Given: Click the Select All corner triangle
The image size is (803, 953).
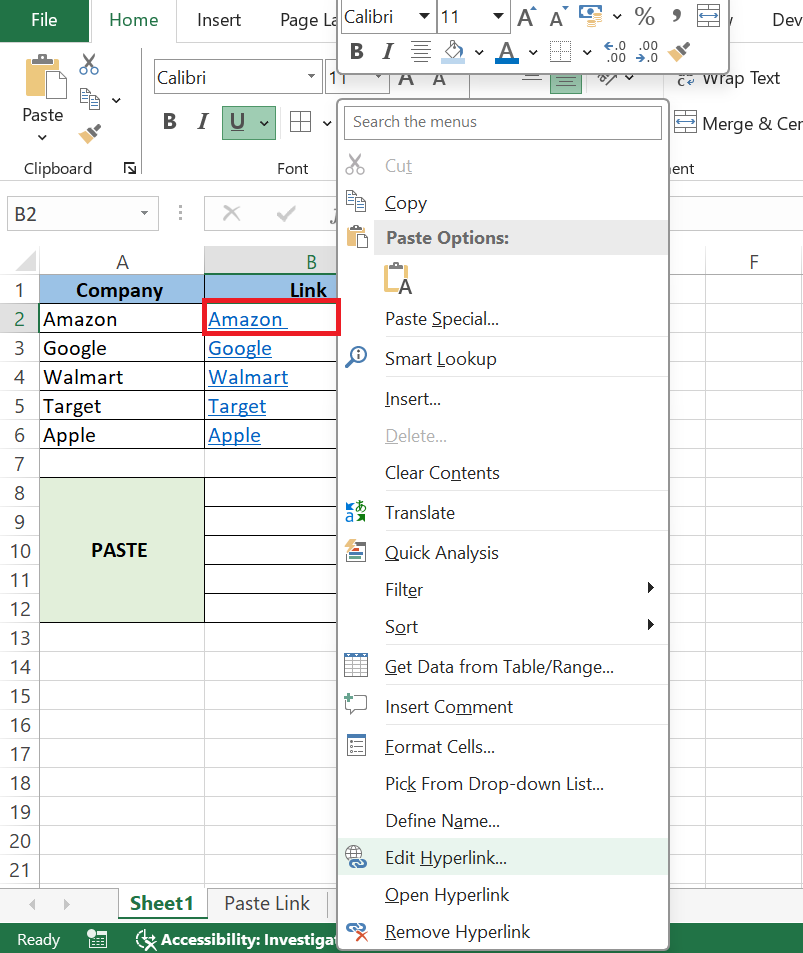Looking at the screenshot, I should (x=26, y=261).
